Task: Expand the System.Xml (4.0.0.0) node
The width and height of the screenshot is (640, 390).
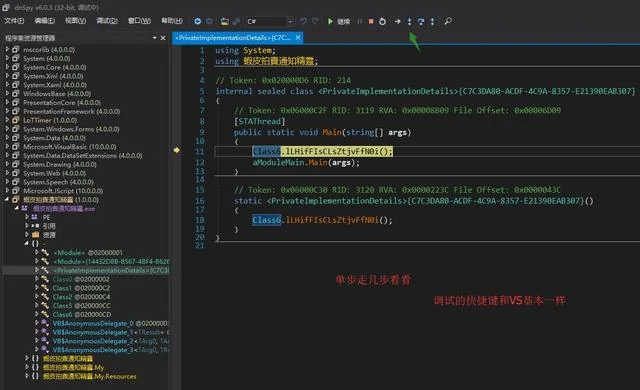Action: (7, 76)
